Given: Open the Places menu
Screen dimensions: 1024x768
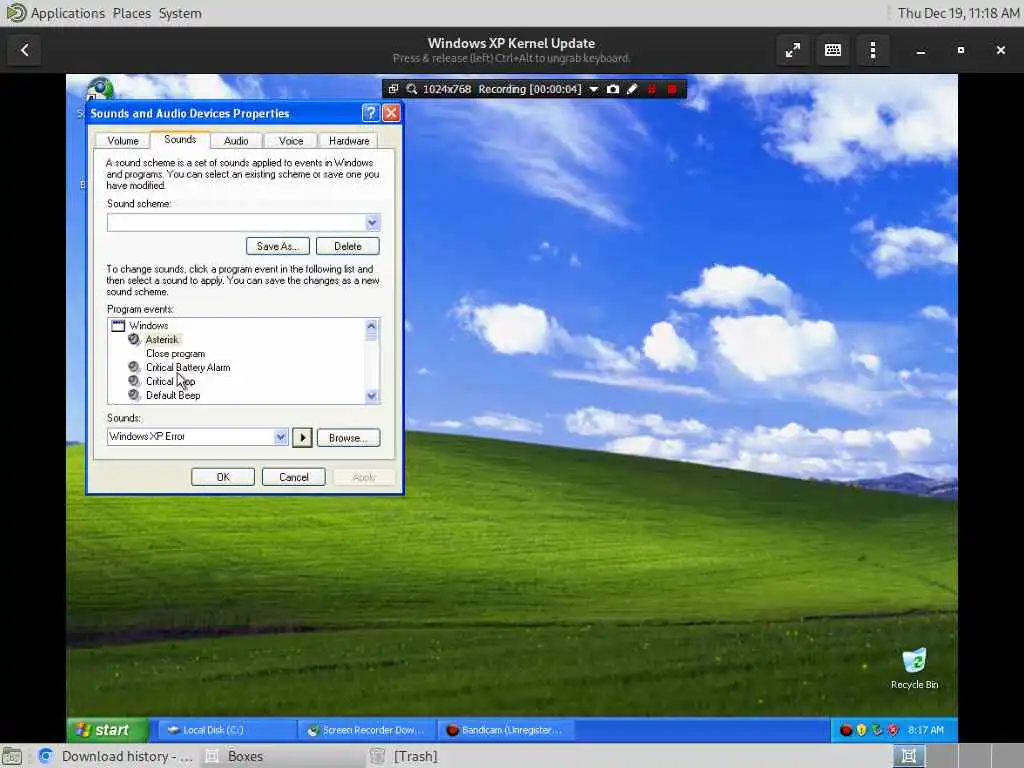Looking at the screenshot, I should tap(131, 13).
